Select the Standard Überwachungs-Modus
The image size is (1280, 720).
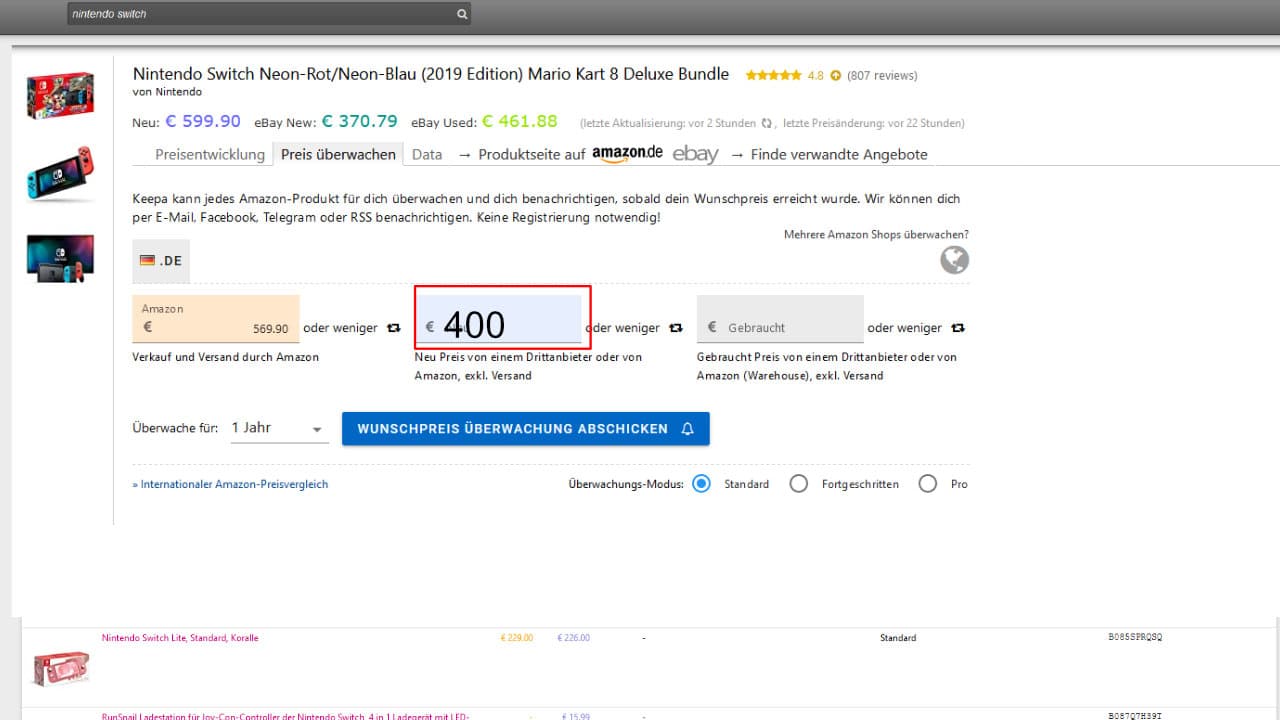click(x=702, y=484)
